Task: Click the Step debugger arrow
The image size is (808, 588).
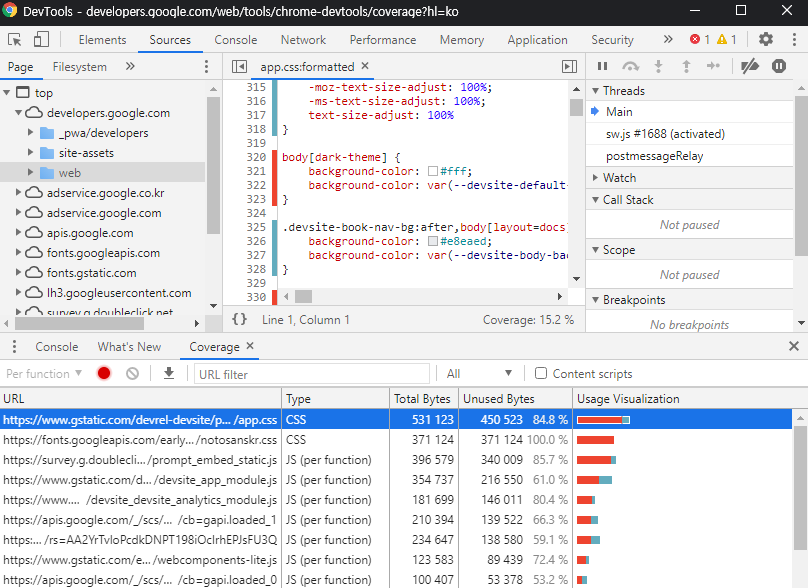Action: click(x=714, y=66)
